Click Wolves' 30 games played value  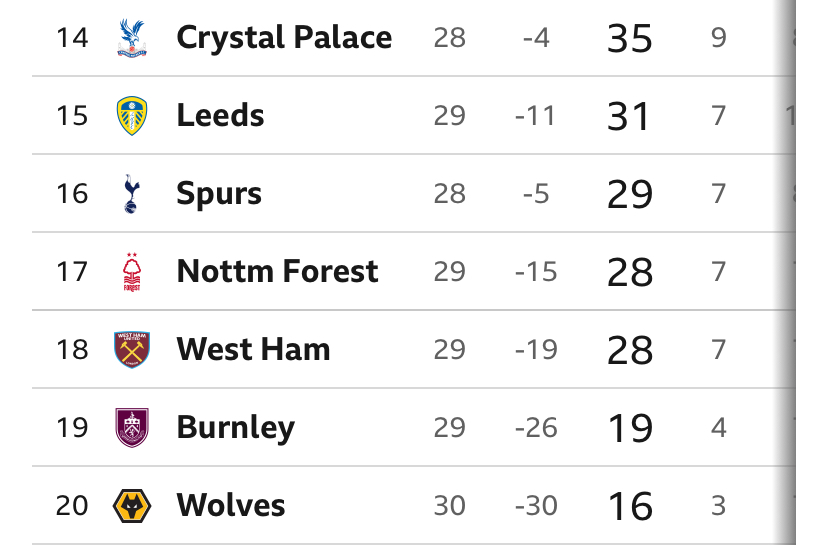[450, 505]
